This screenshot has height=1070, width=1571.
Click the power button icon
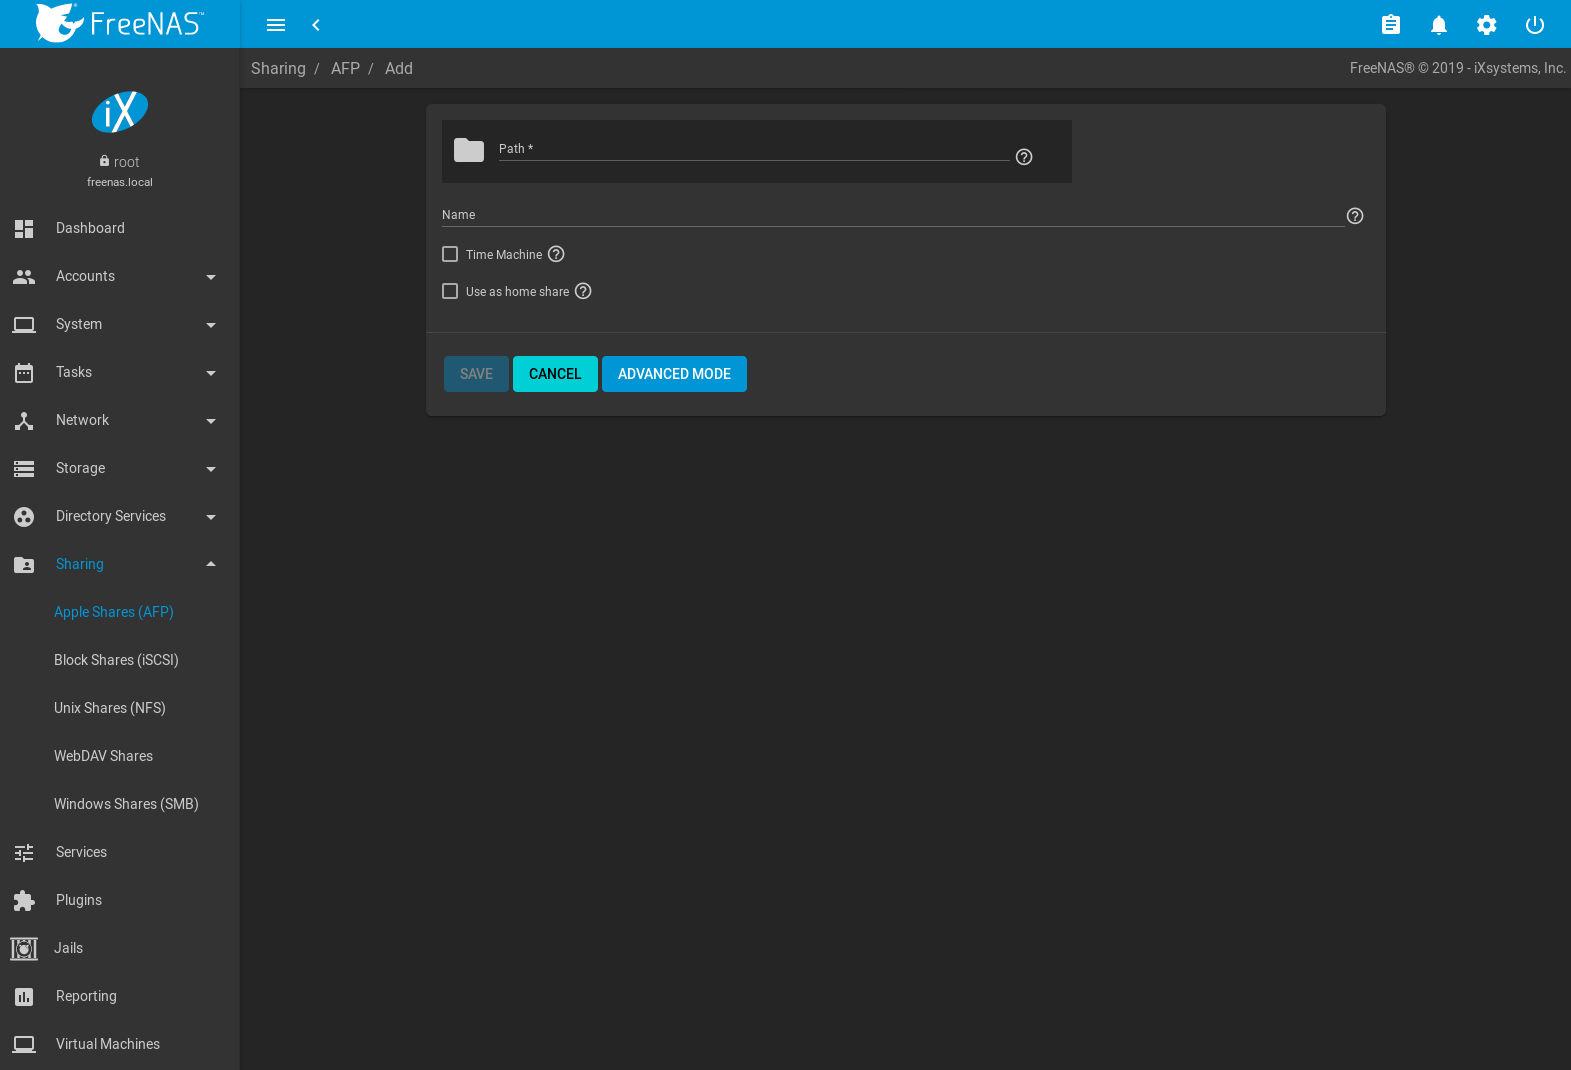1534,25
